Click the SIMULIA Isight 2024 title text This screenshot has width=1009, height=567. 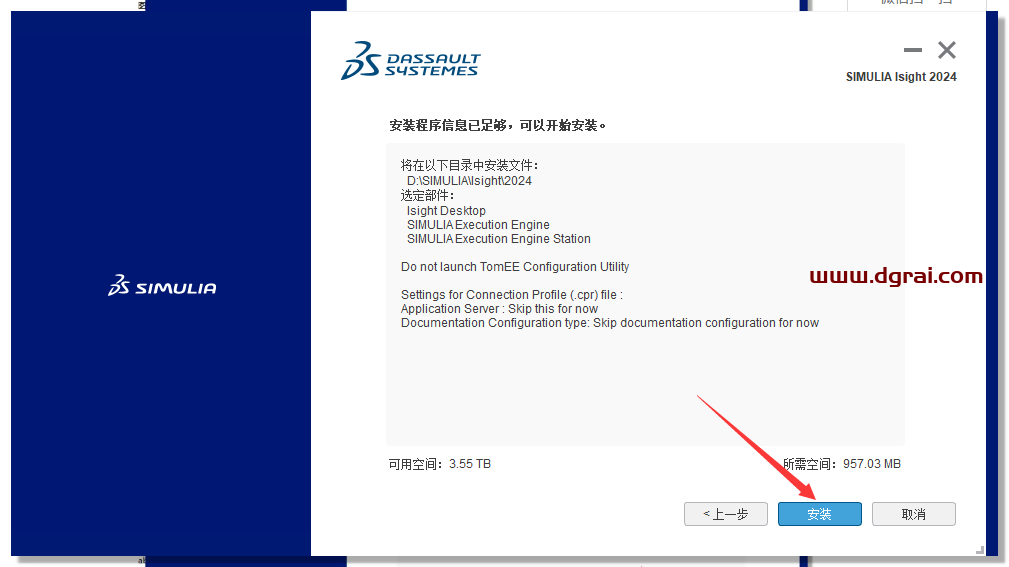click(x=901, y=77)
